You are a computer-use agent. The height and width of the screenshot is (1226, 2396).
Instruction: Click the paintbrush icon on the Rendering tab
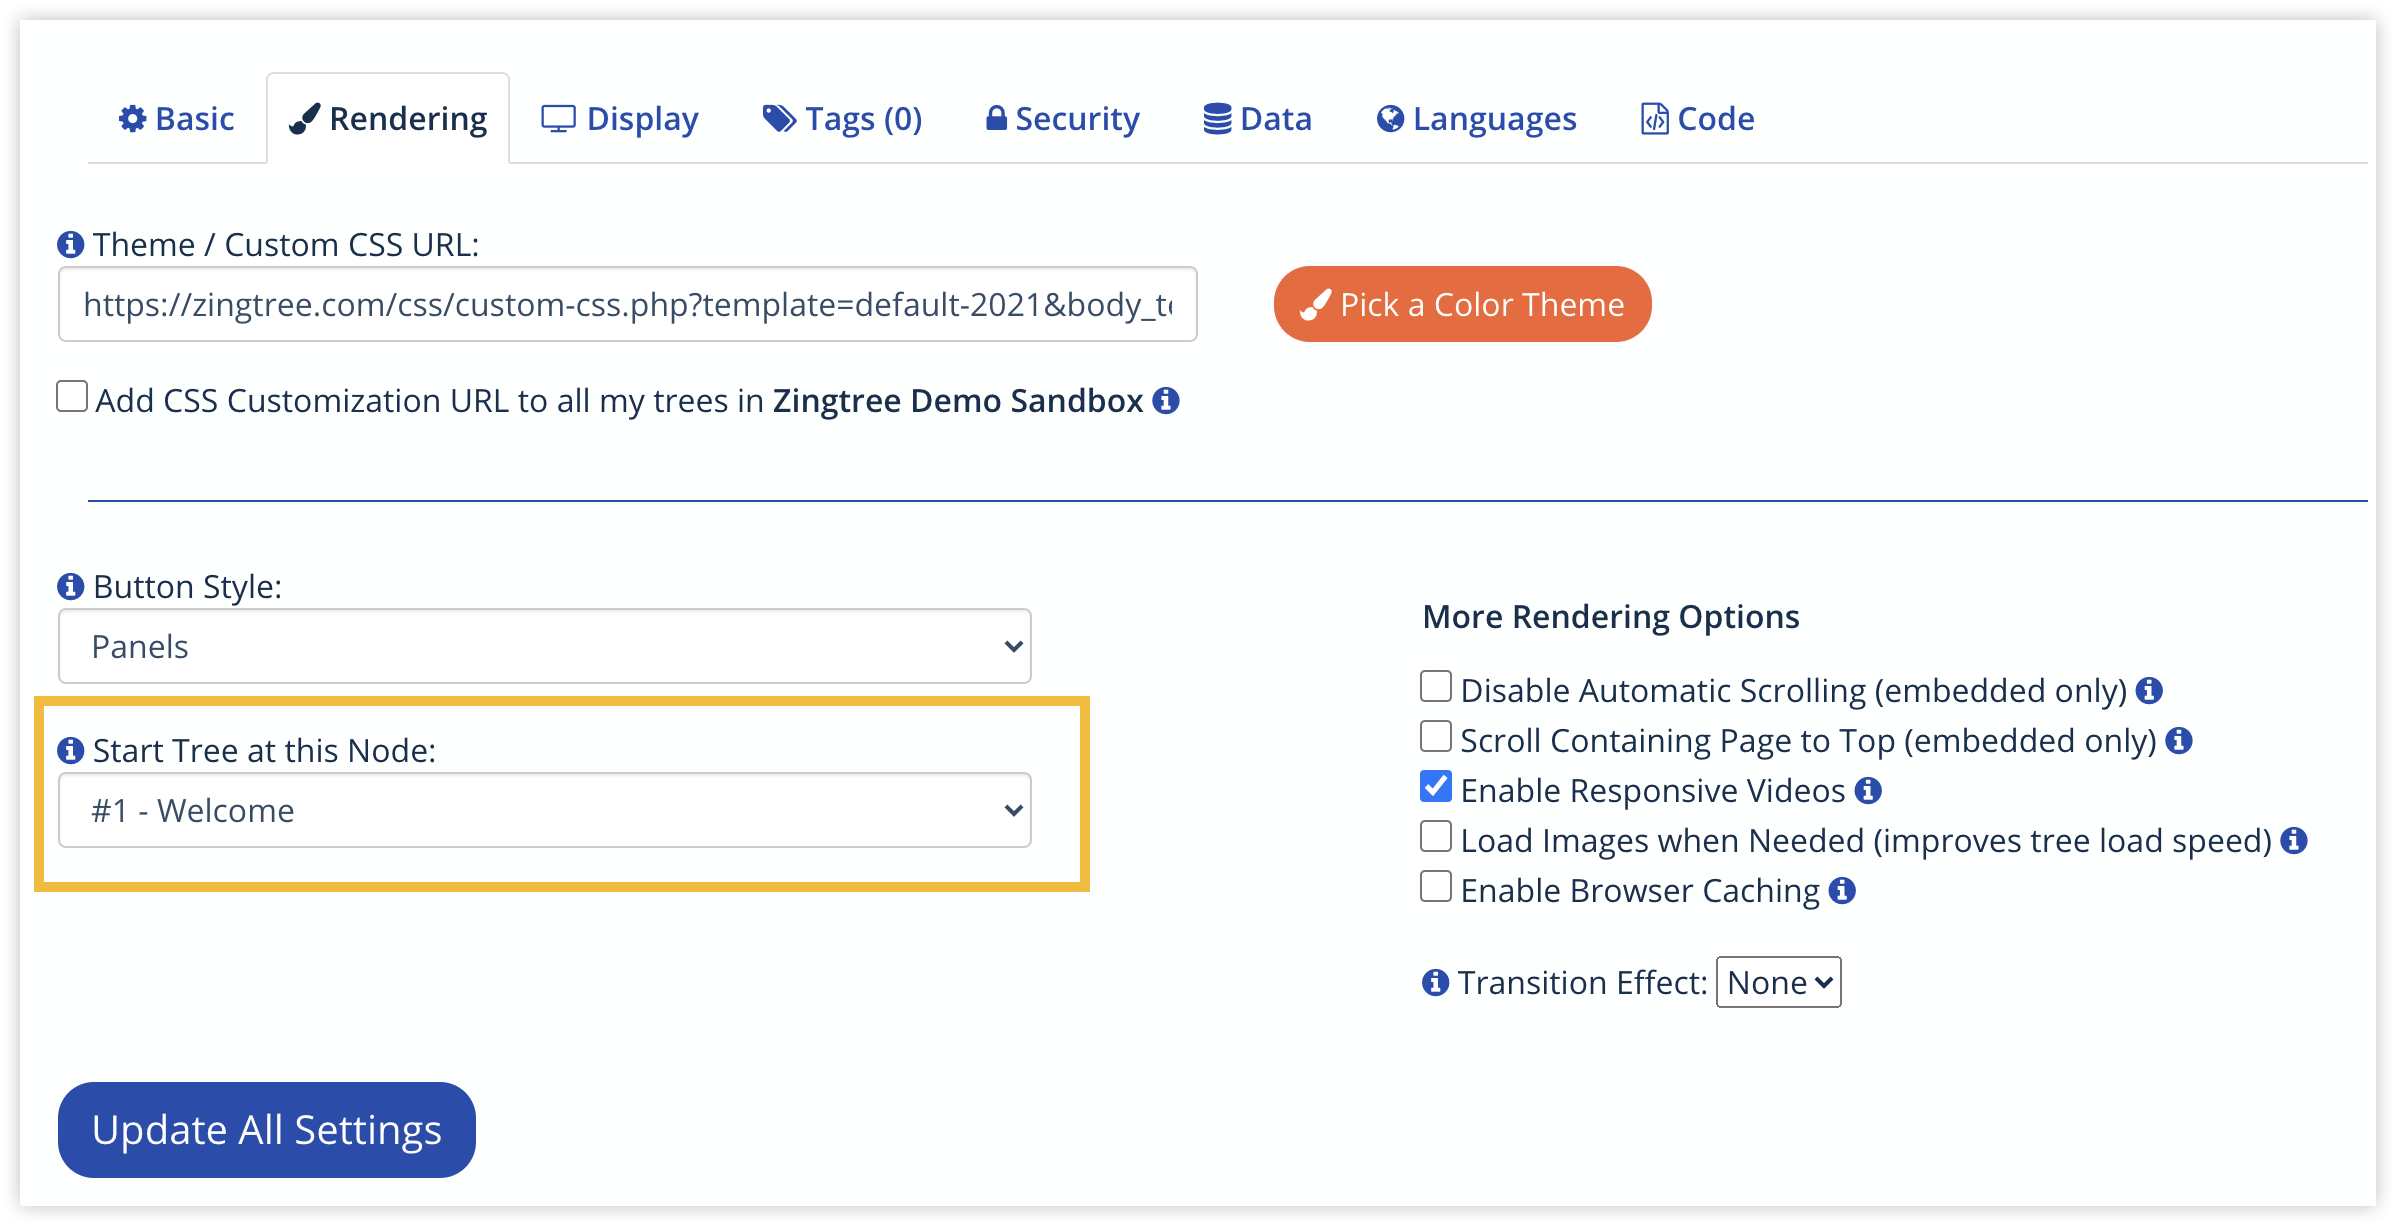[x=303, y=117]
